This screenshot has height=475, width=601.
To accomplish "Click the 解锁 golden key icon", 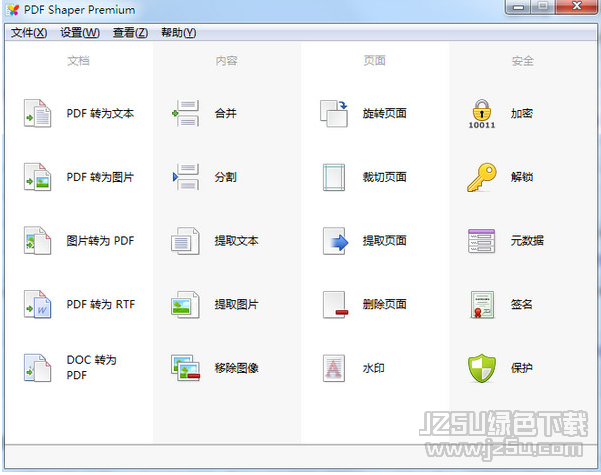I will coord(482,177).
